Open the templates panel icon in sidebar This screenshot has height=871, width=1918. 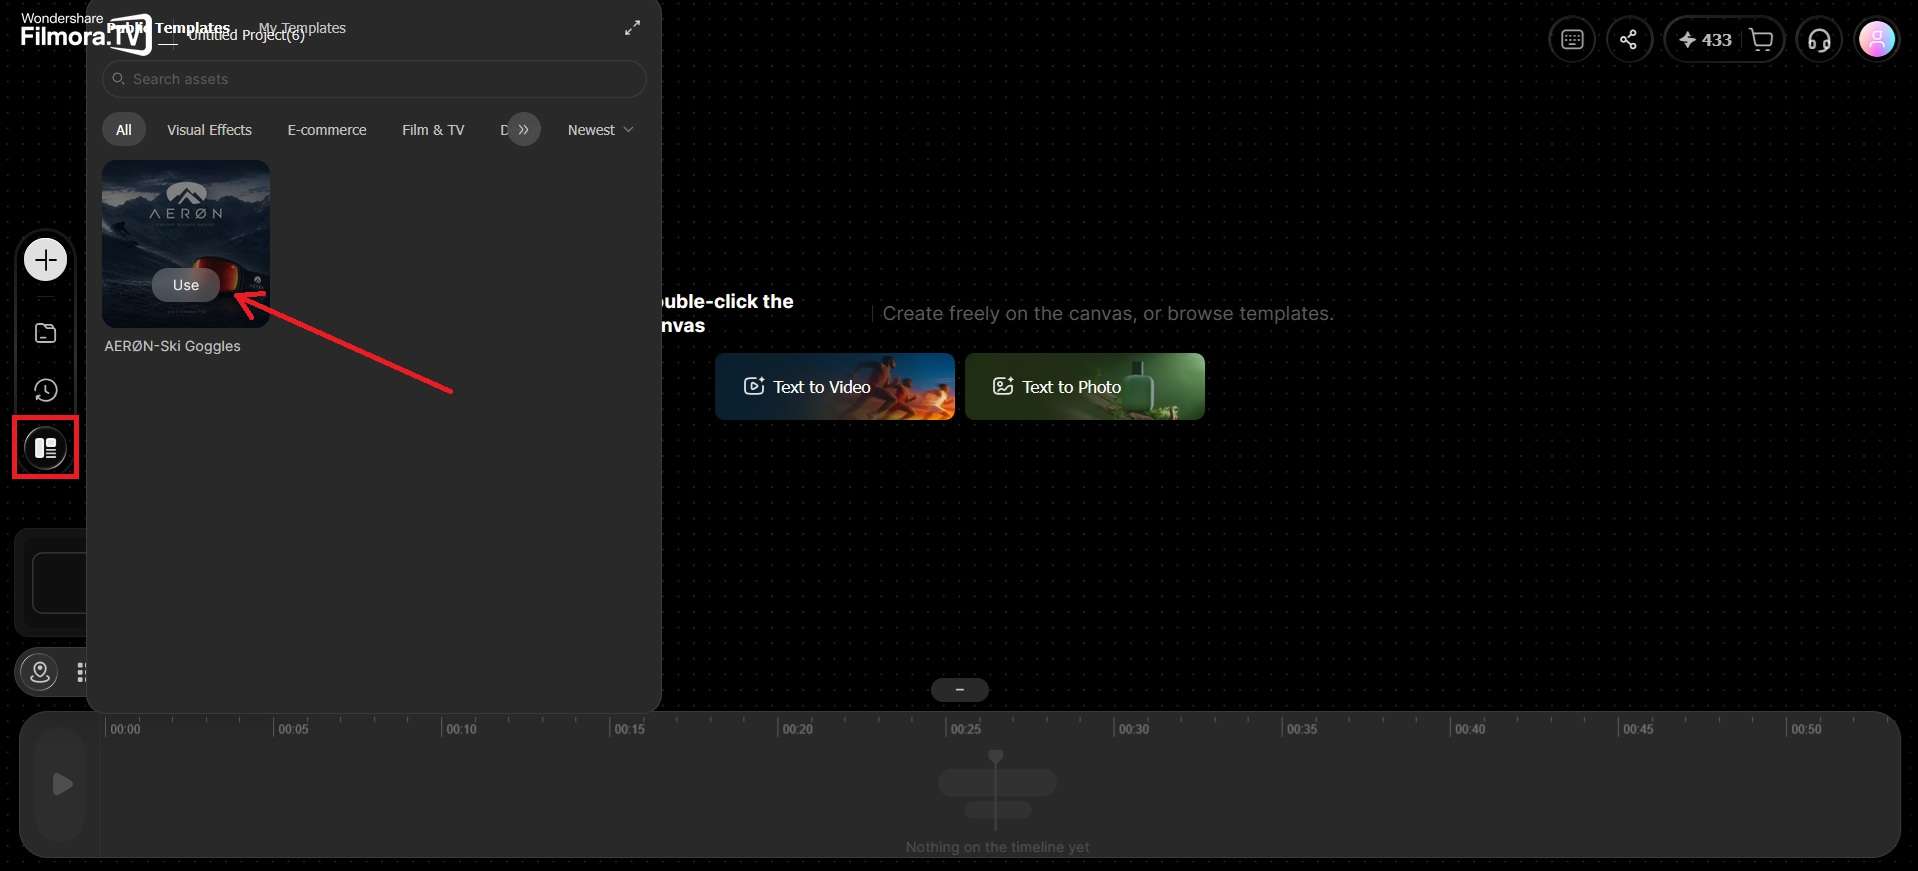point(45,448)
